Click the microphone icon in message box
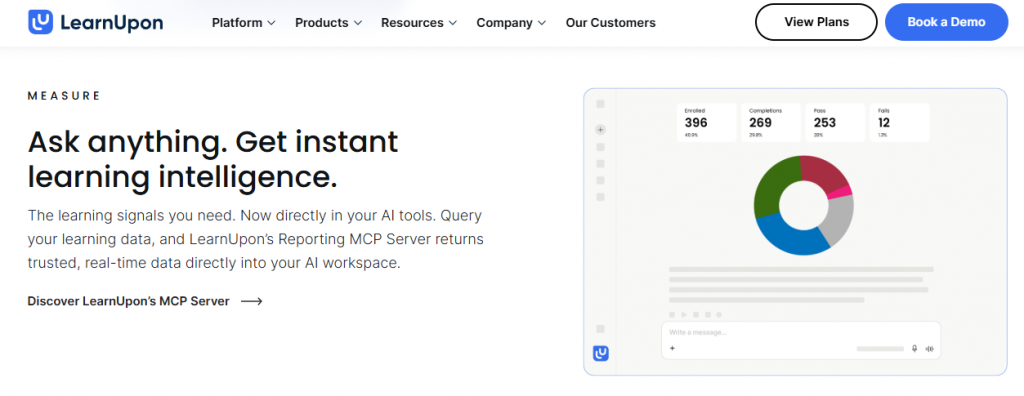The image size is (1024, 396). (914, 348)
